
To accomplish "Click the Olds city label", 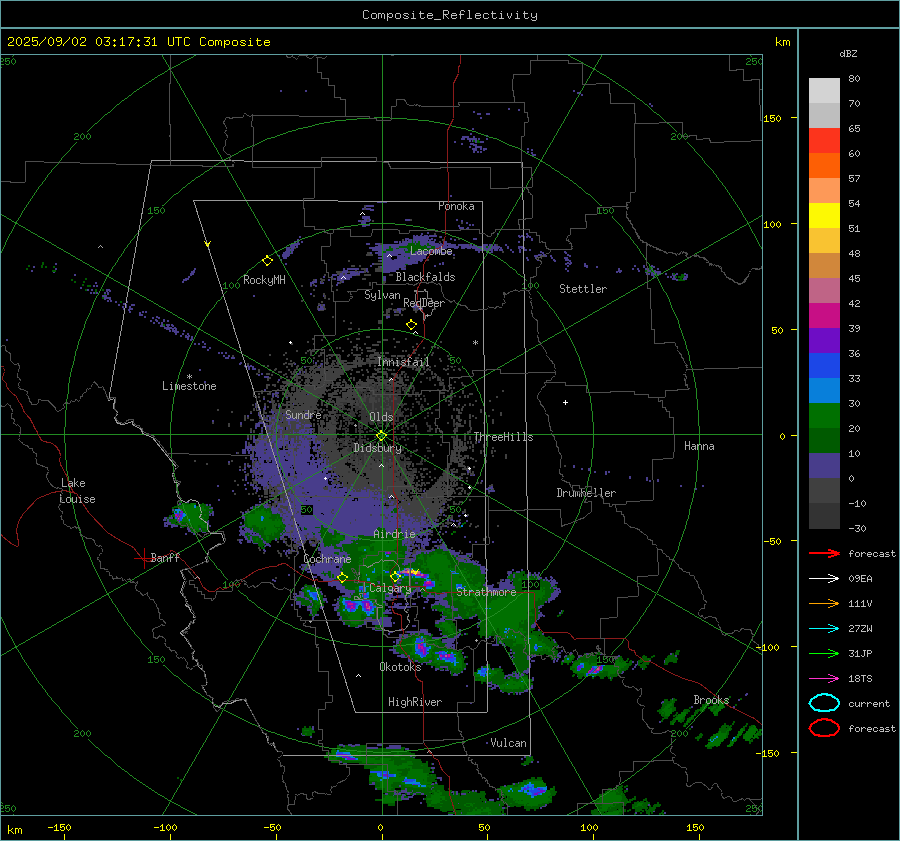I will click(381, 417).
